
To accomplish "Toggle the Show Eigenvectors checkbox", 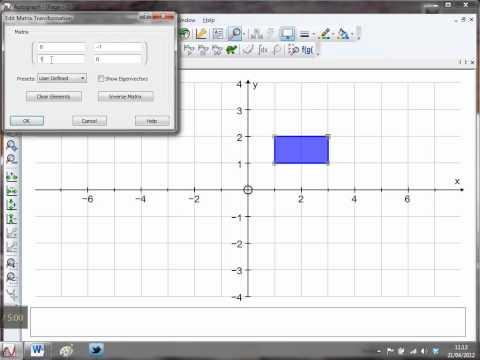I will (101, 78).
